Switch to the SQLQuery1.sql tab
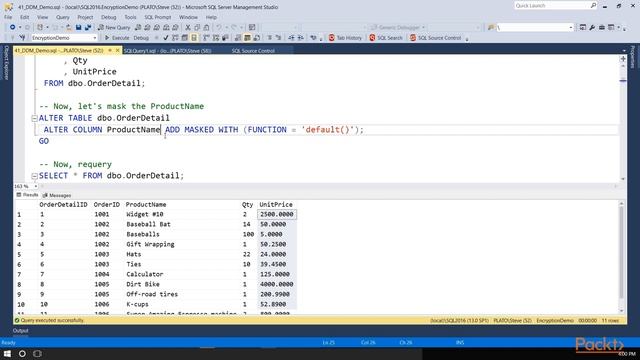 pyautogui.click(x=167, y=51)
